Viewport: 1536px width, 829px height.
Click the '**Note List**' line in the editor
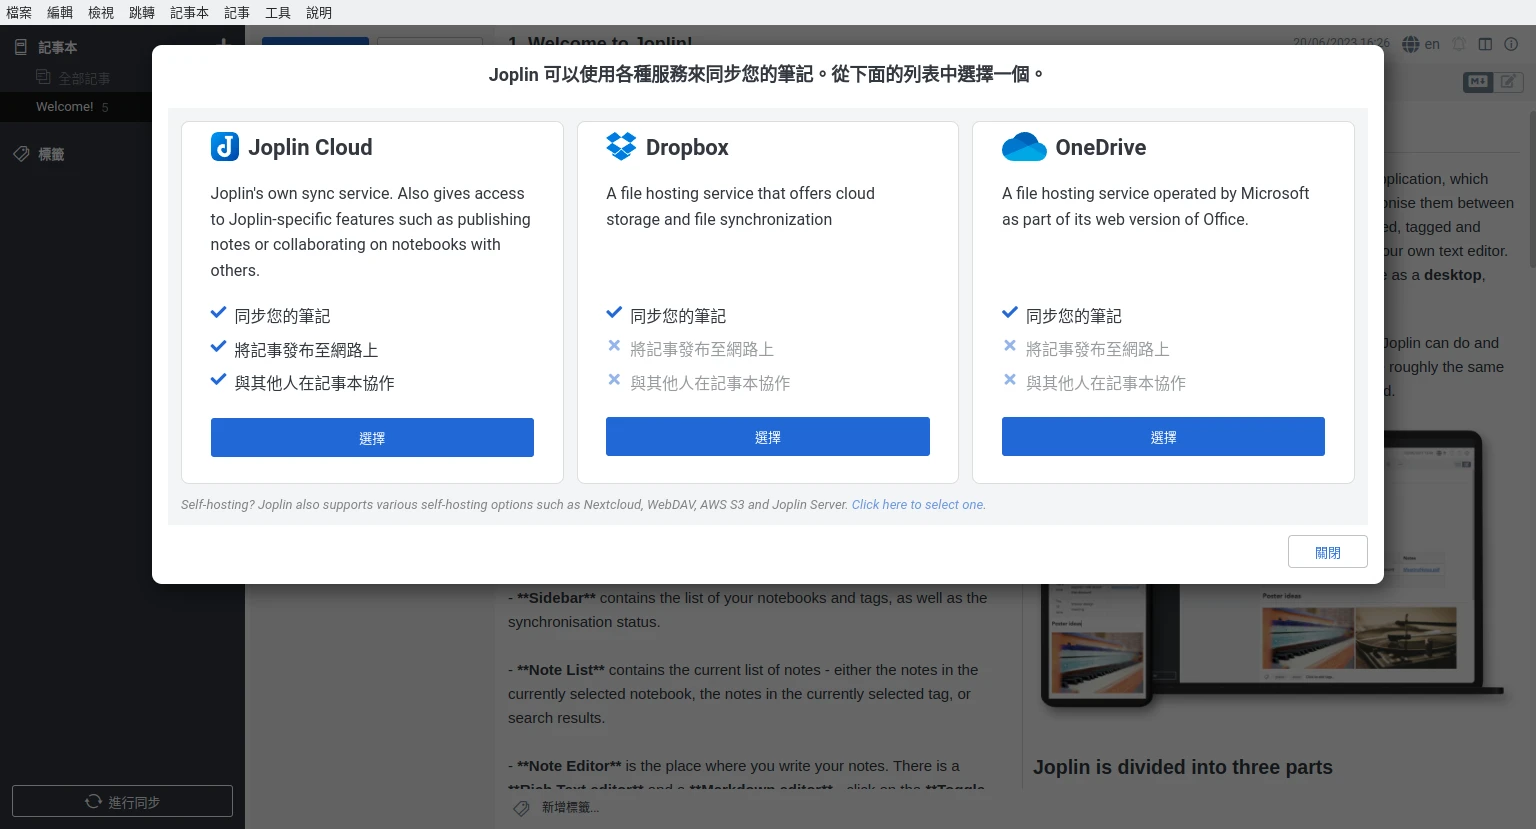click(x=743, y=694)
